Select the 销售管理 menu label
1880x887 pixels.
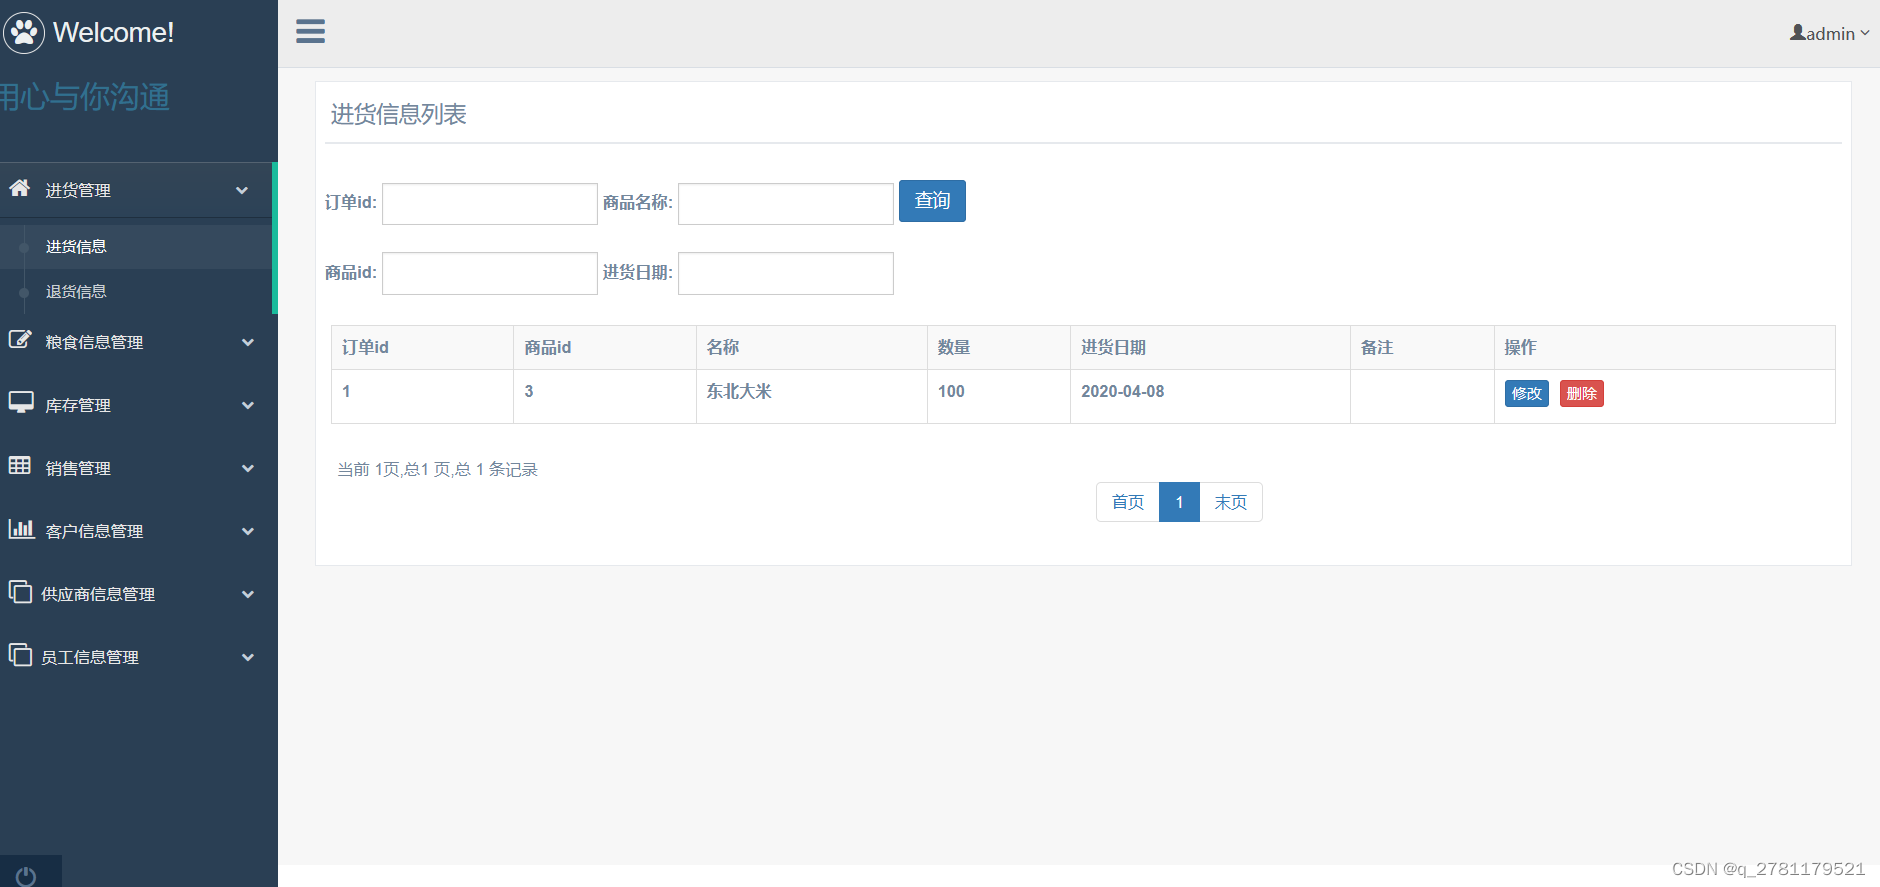click(x=78, y=468)
